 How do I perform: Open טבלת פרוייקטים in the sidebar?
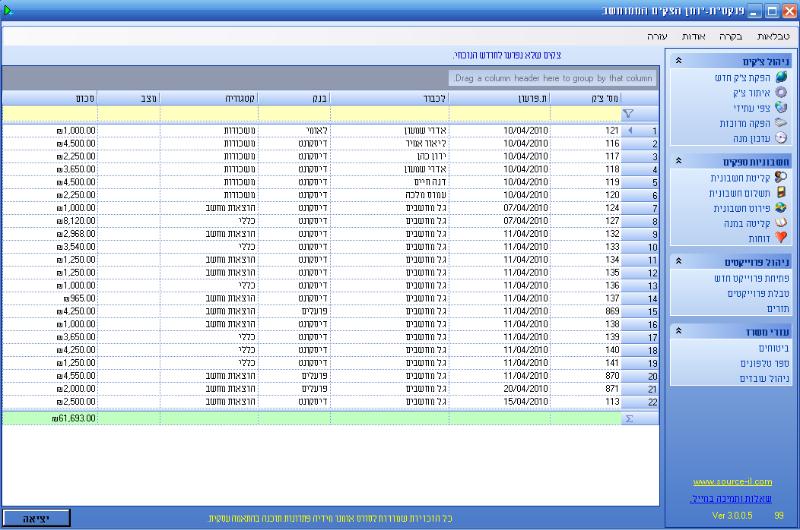758,294
